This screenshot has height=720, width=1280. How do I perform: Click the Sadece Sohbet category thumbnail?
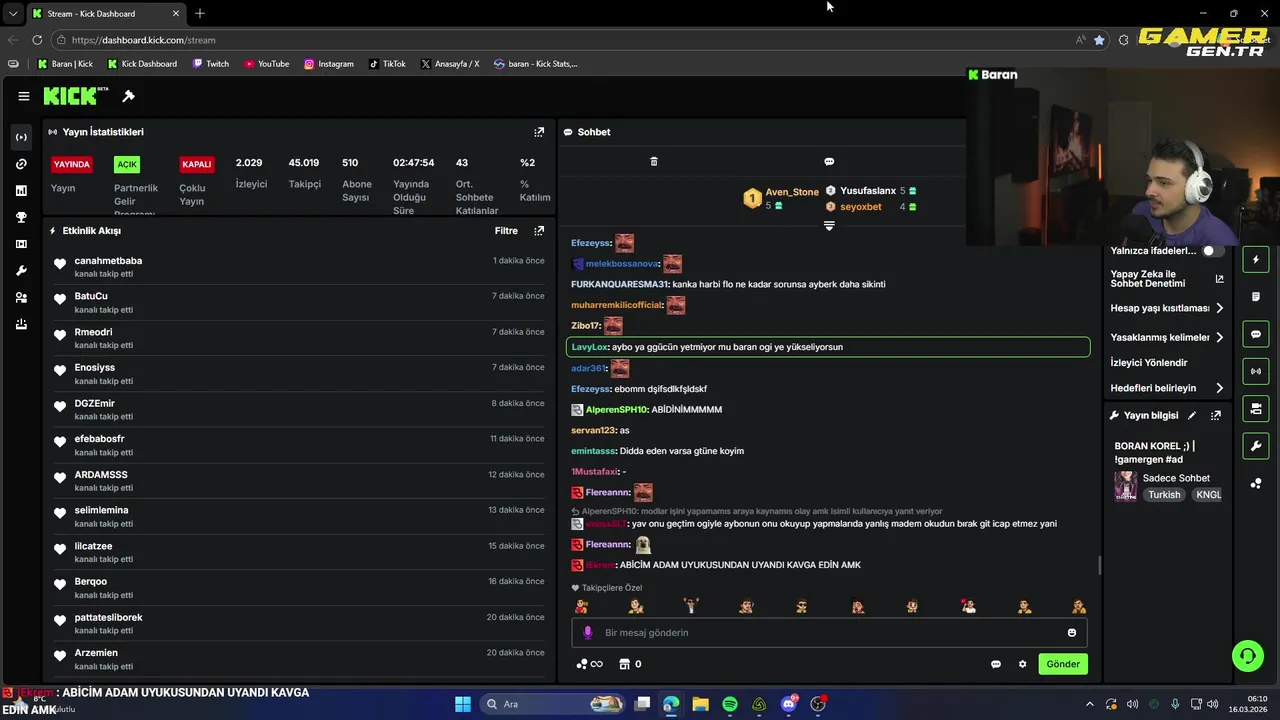1126,486
